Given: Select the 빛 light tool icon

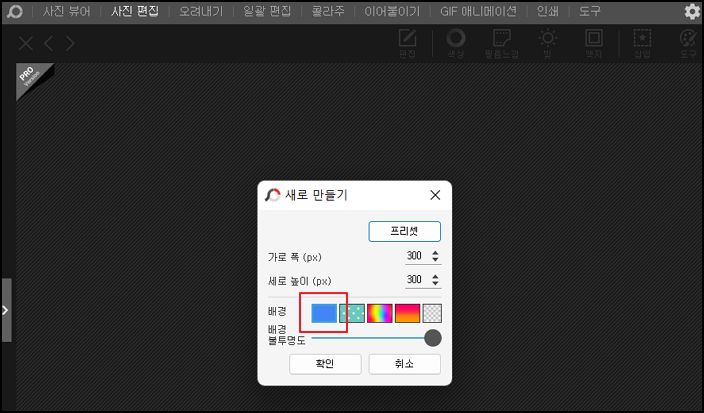Looking at the screenshot, I should point(548,44).
